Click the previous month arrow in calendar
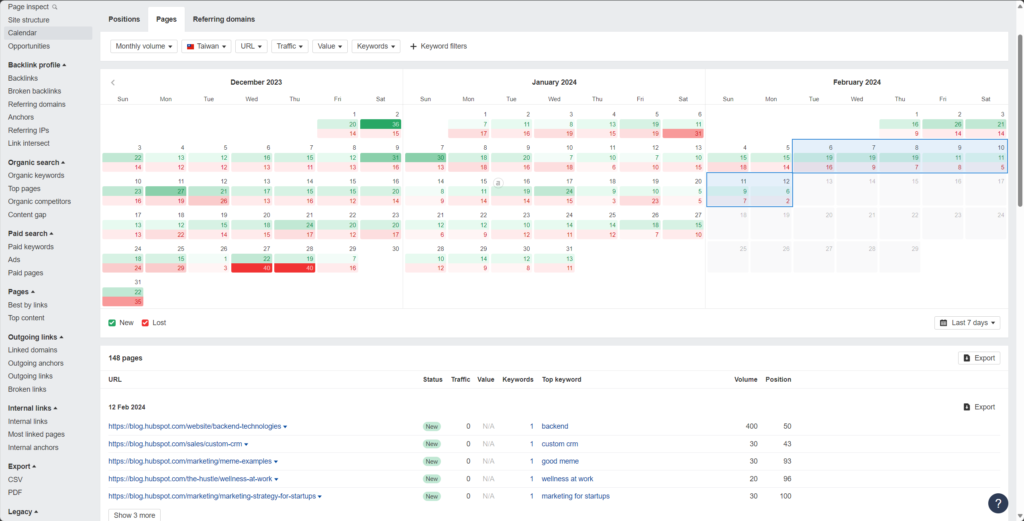1024x521 pixels. click(113, 82)
